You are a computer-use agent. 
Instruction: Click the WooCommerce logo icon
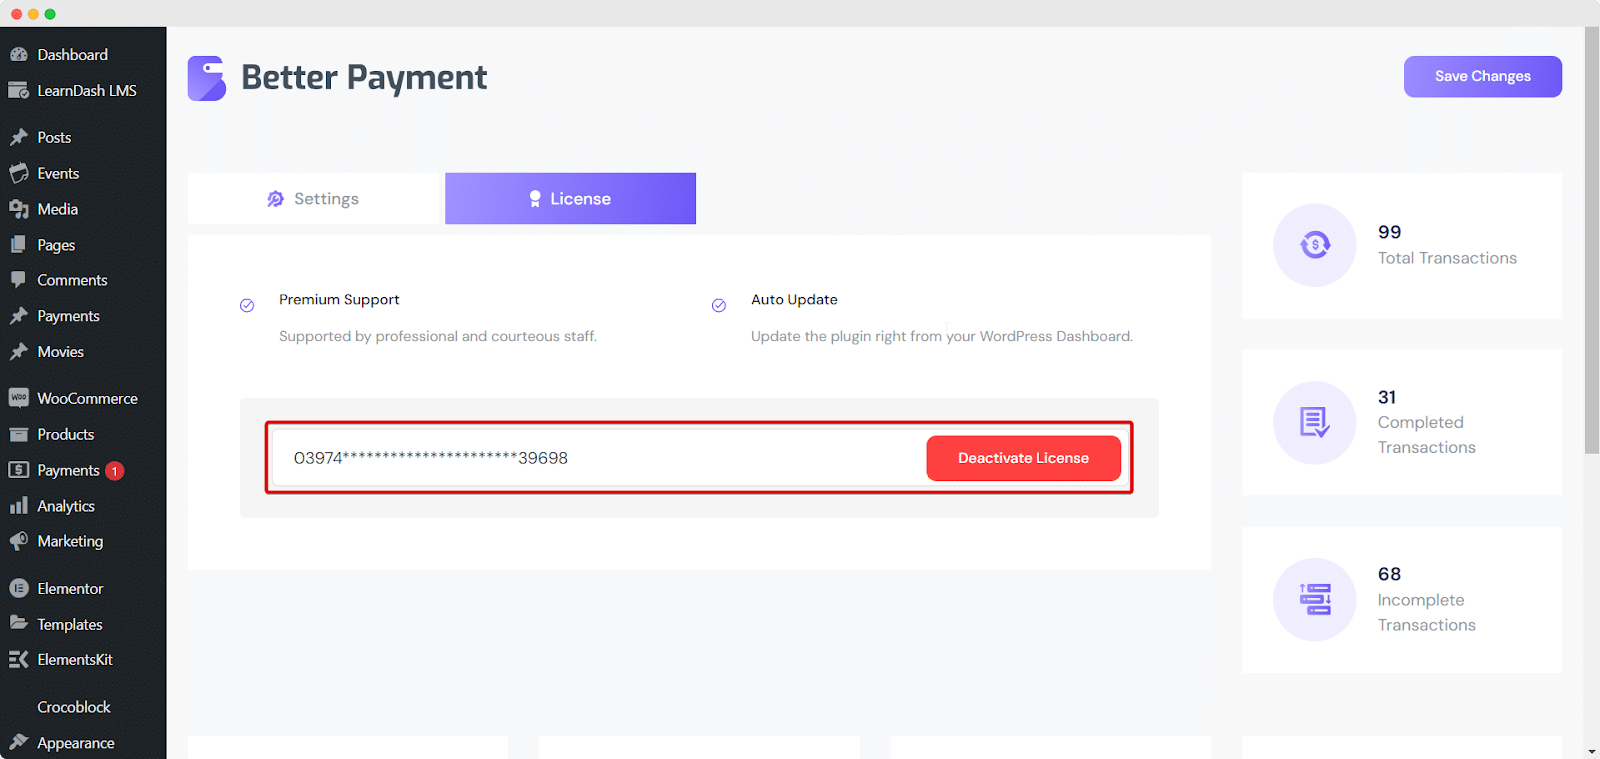tap(18, 398)
